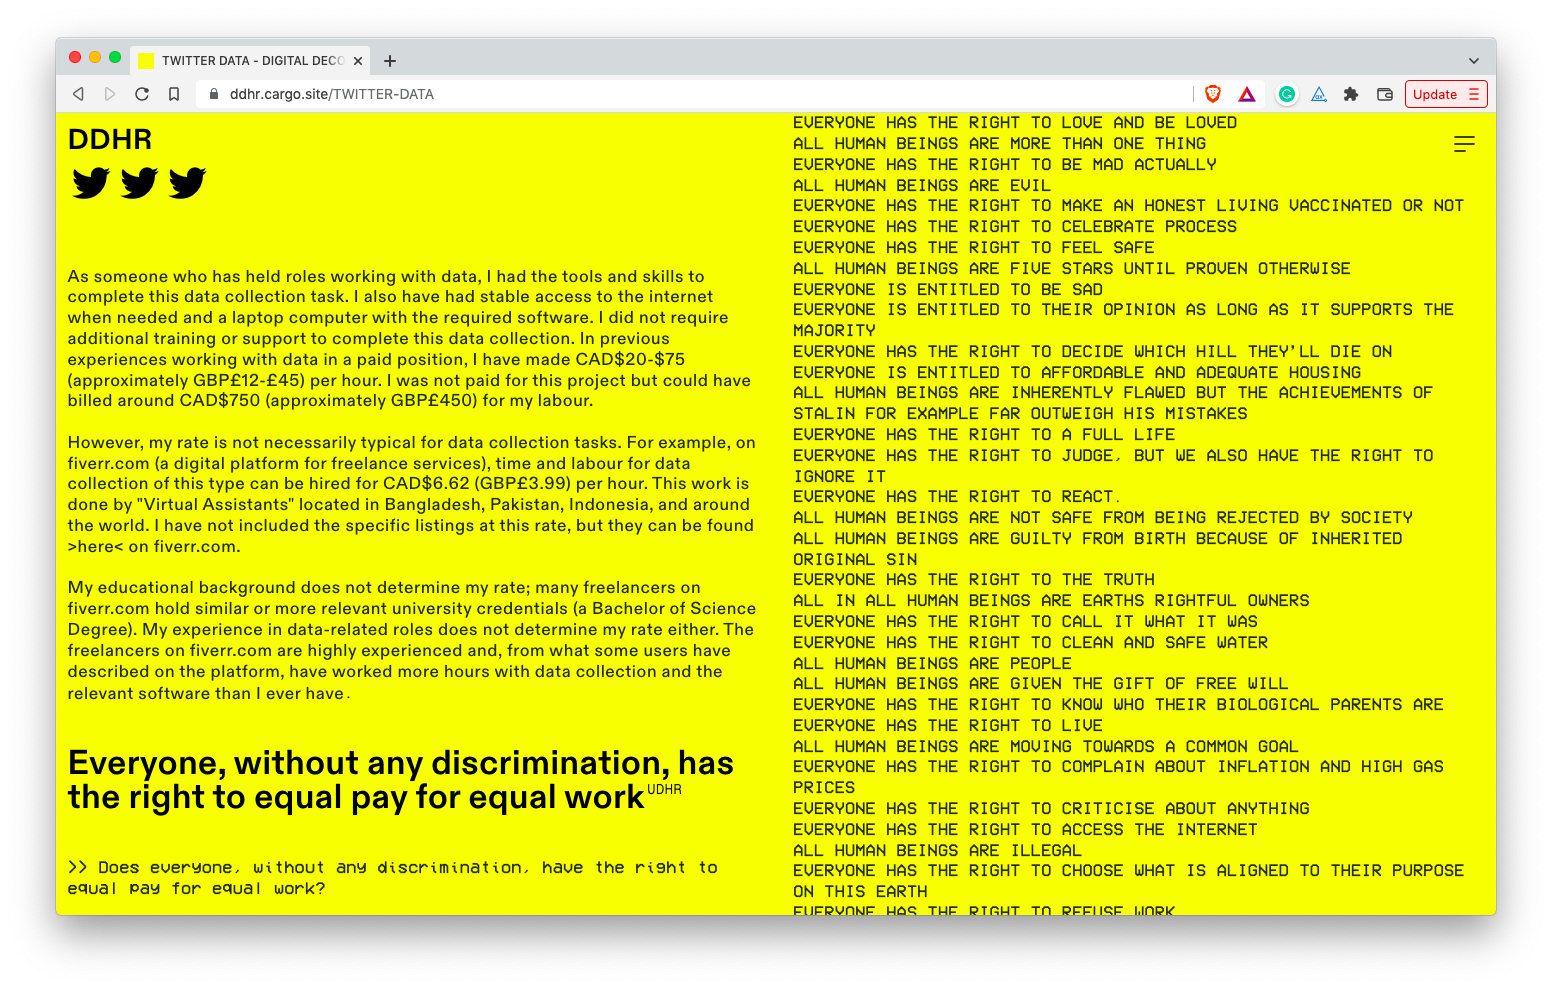
Task: Click 'EVERYONE HAS THE RIGHT TO BE MAD ACTUALLY'
Action: tap(1004, 165)
